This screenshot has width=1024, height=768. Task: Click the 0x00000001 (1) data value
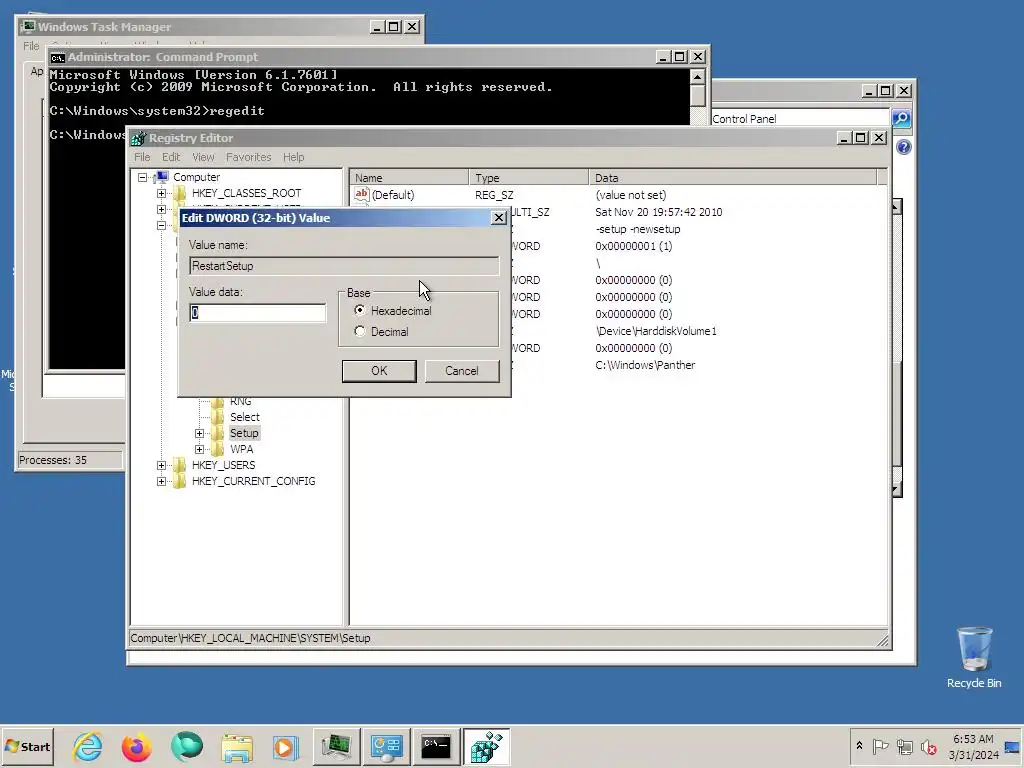click(x=633, y=246)
